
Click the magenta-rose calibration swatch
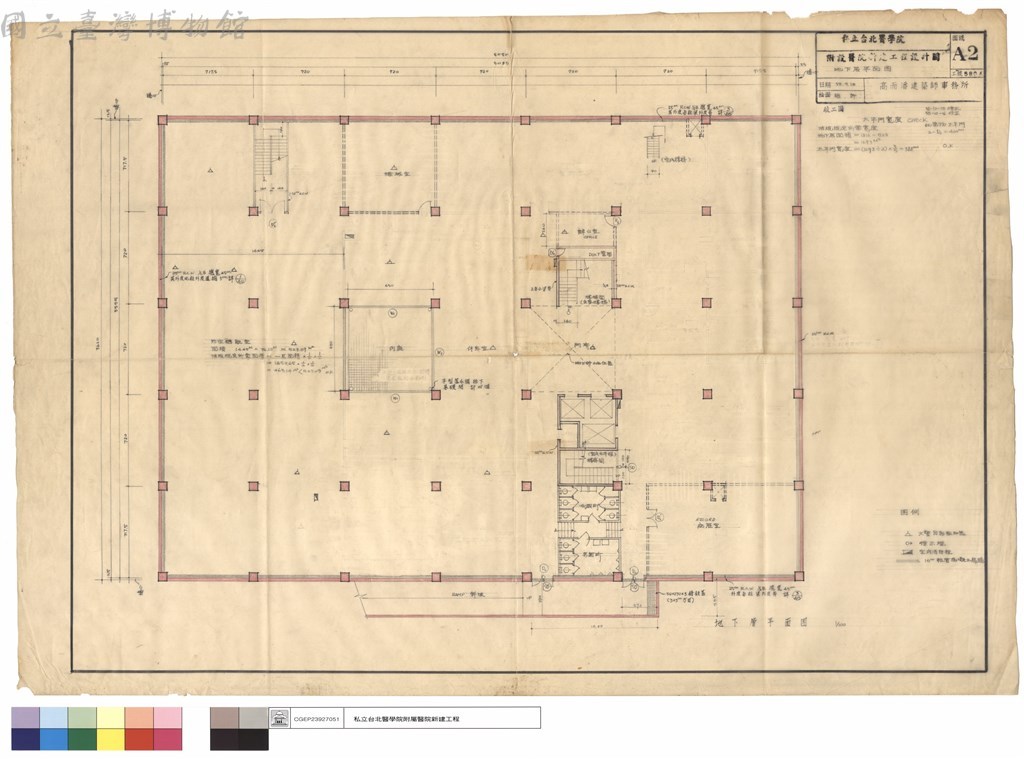click(x=168, y=739)
